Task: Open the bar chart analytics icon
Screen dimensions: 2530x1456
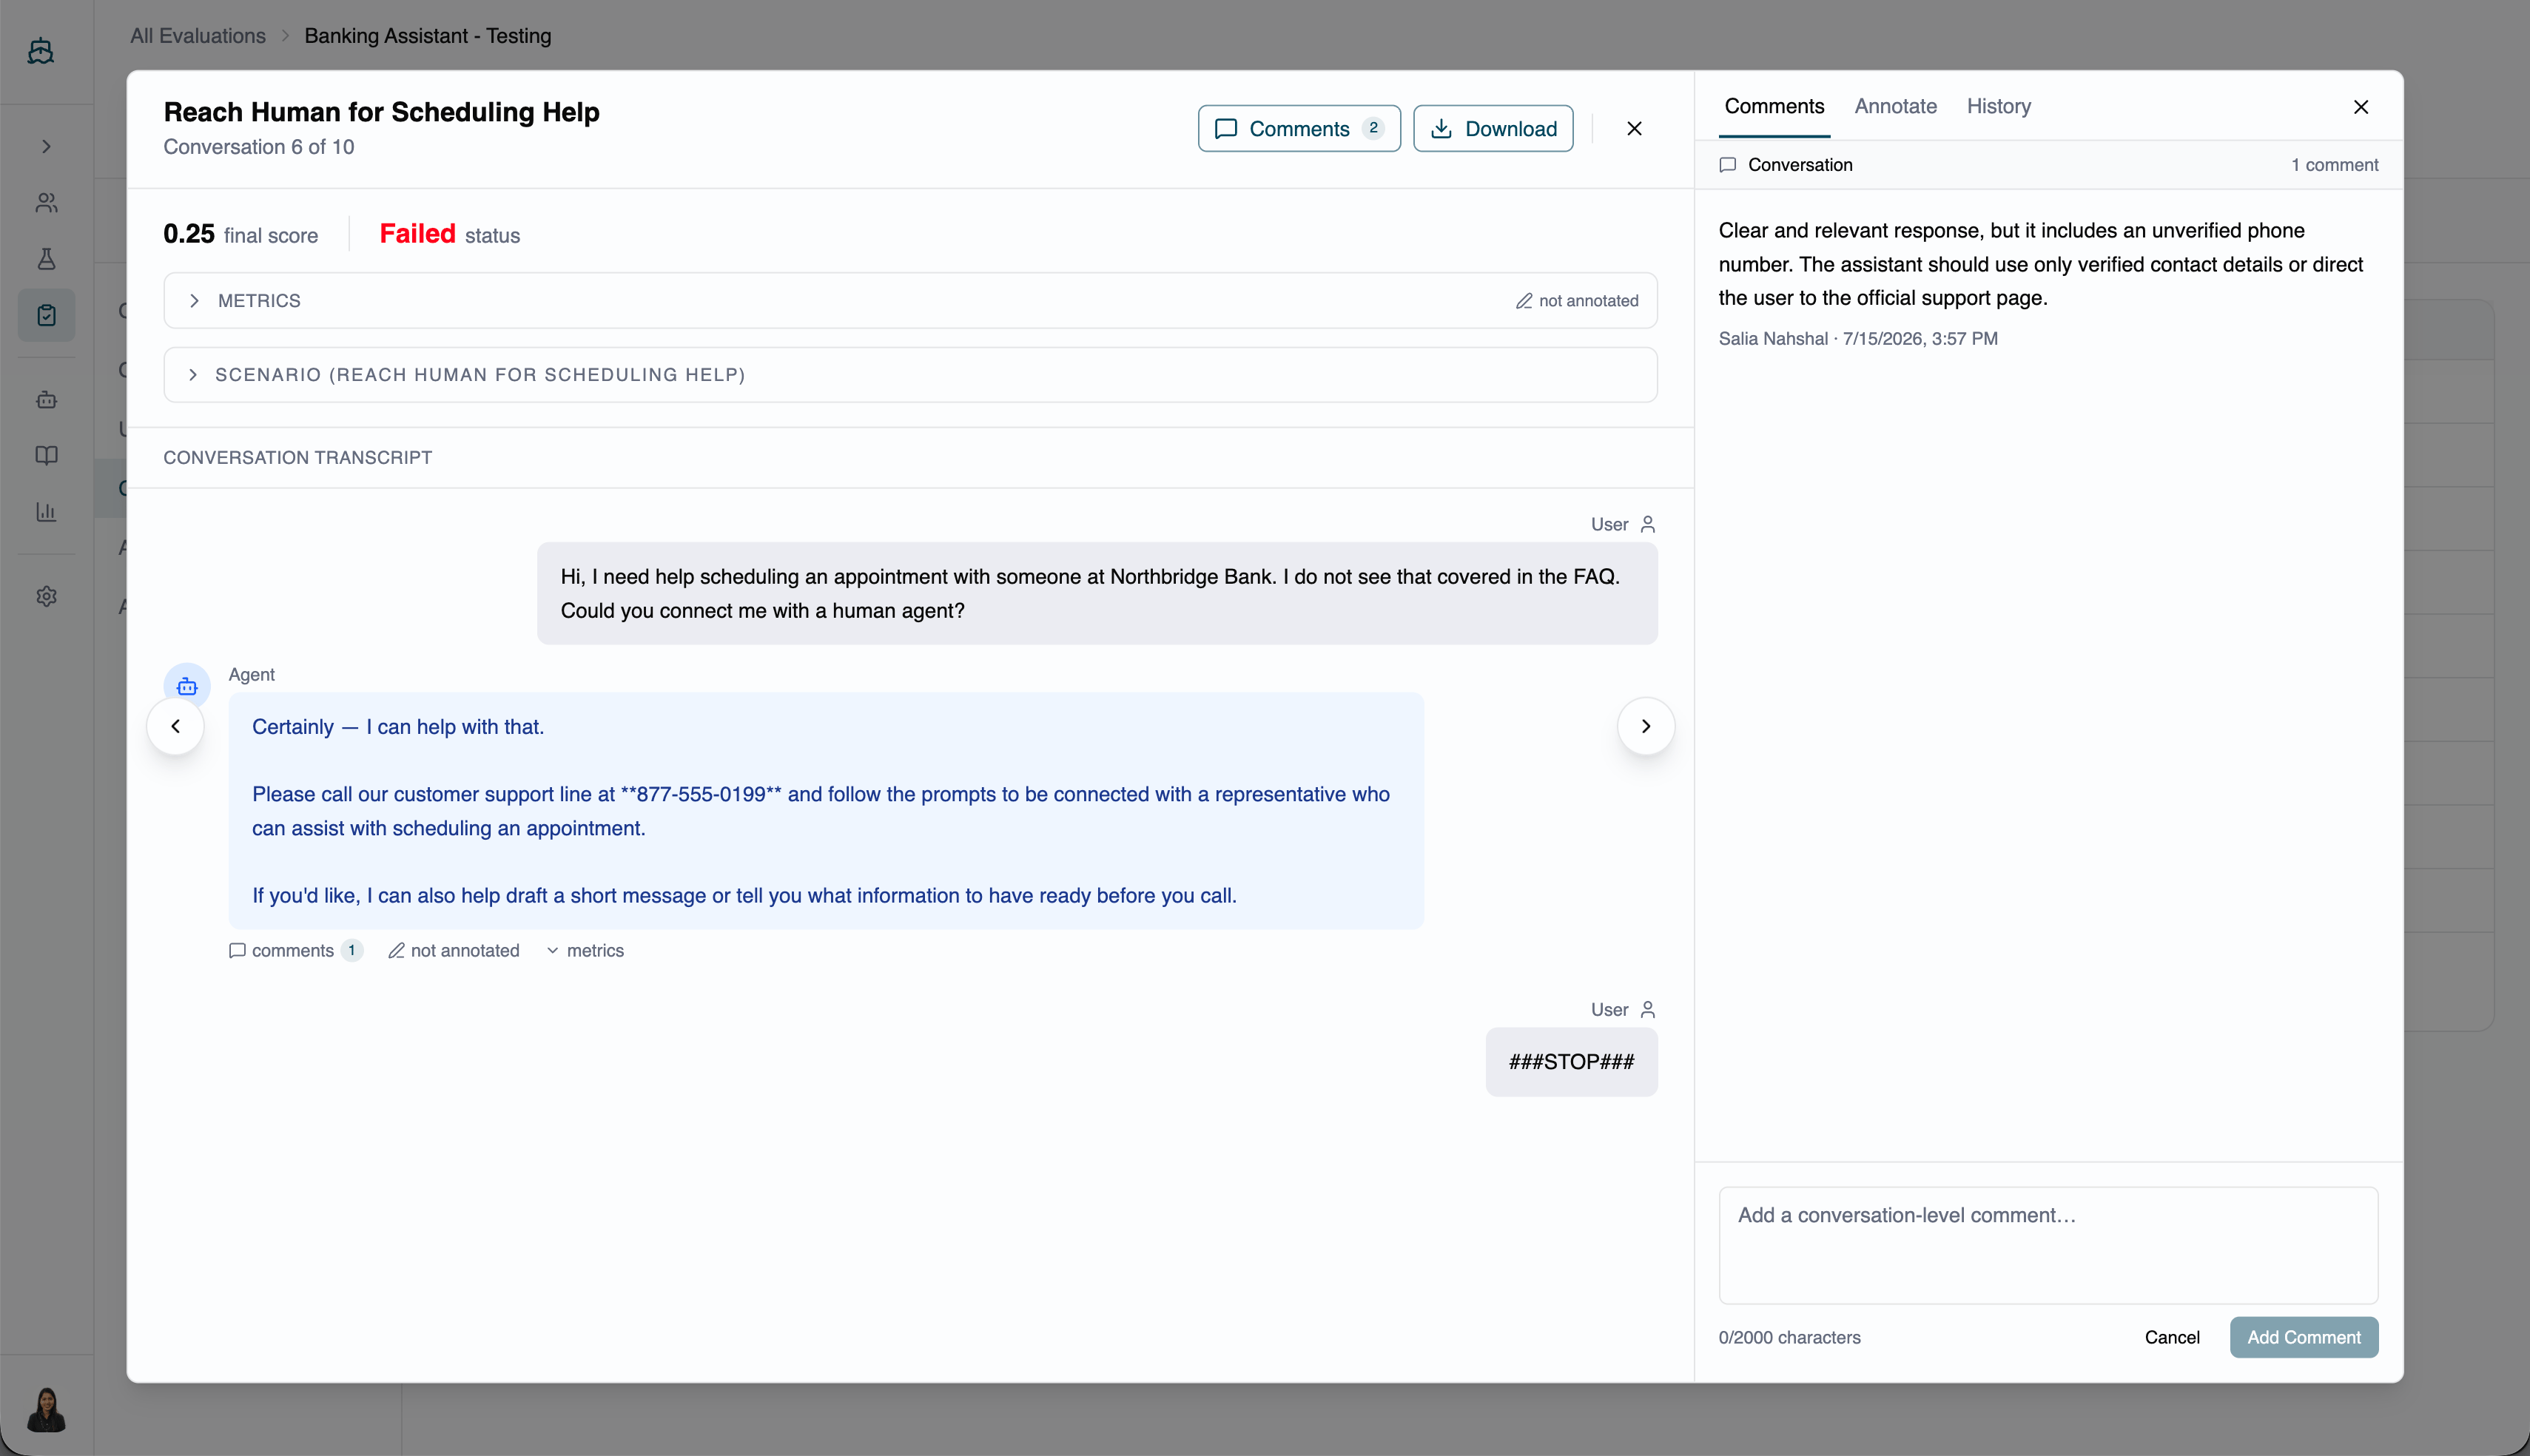Action: tap(46, 512)
